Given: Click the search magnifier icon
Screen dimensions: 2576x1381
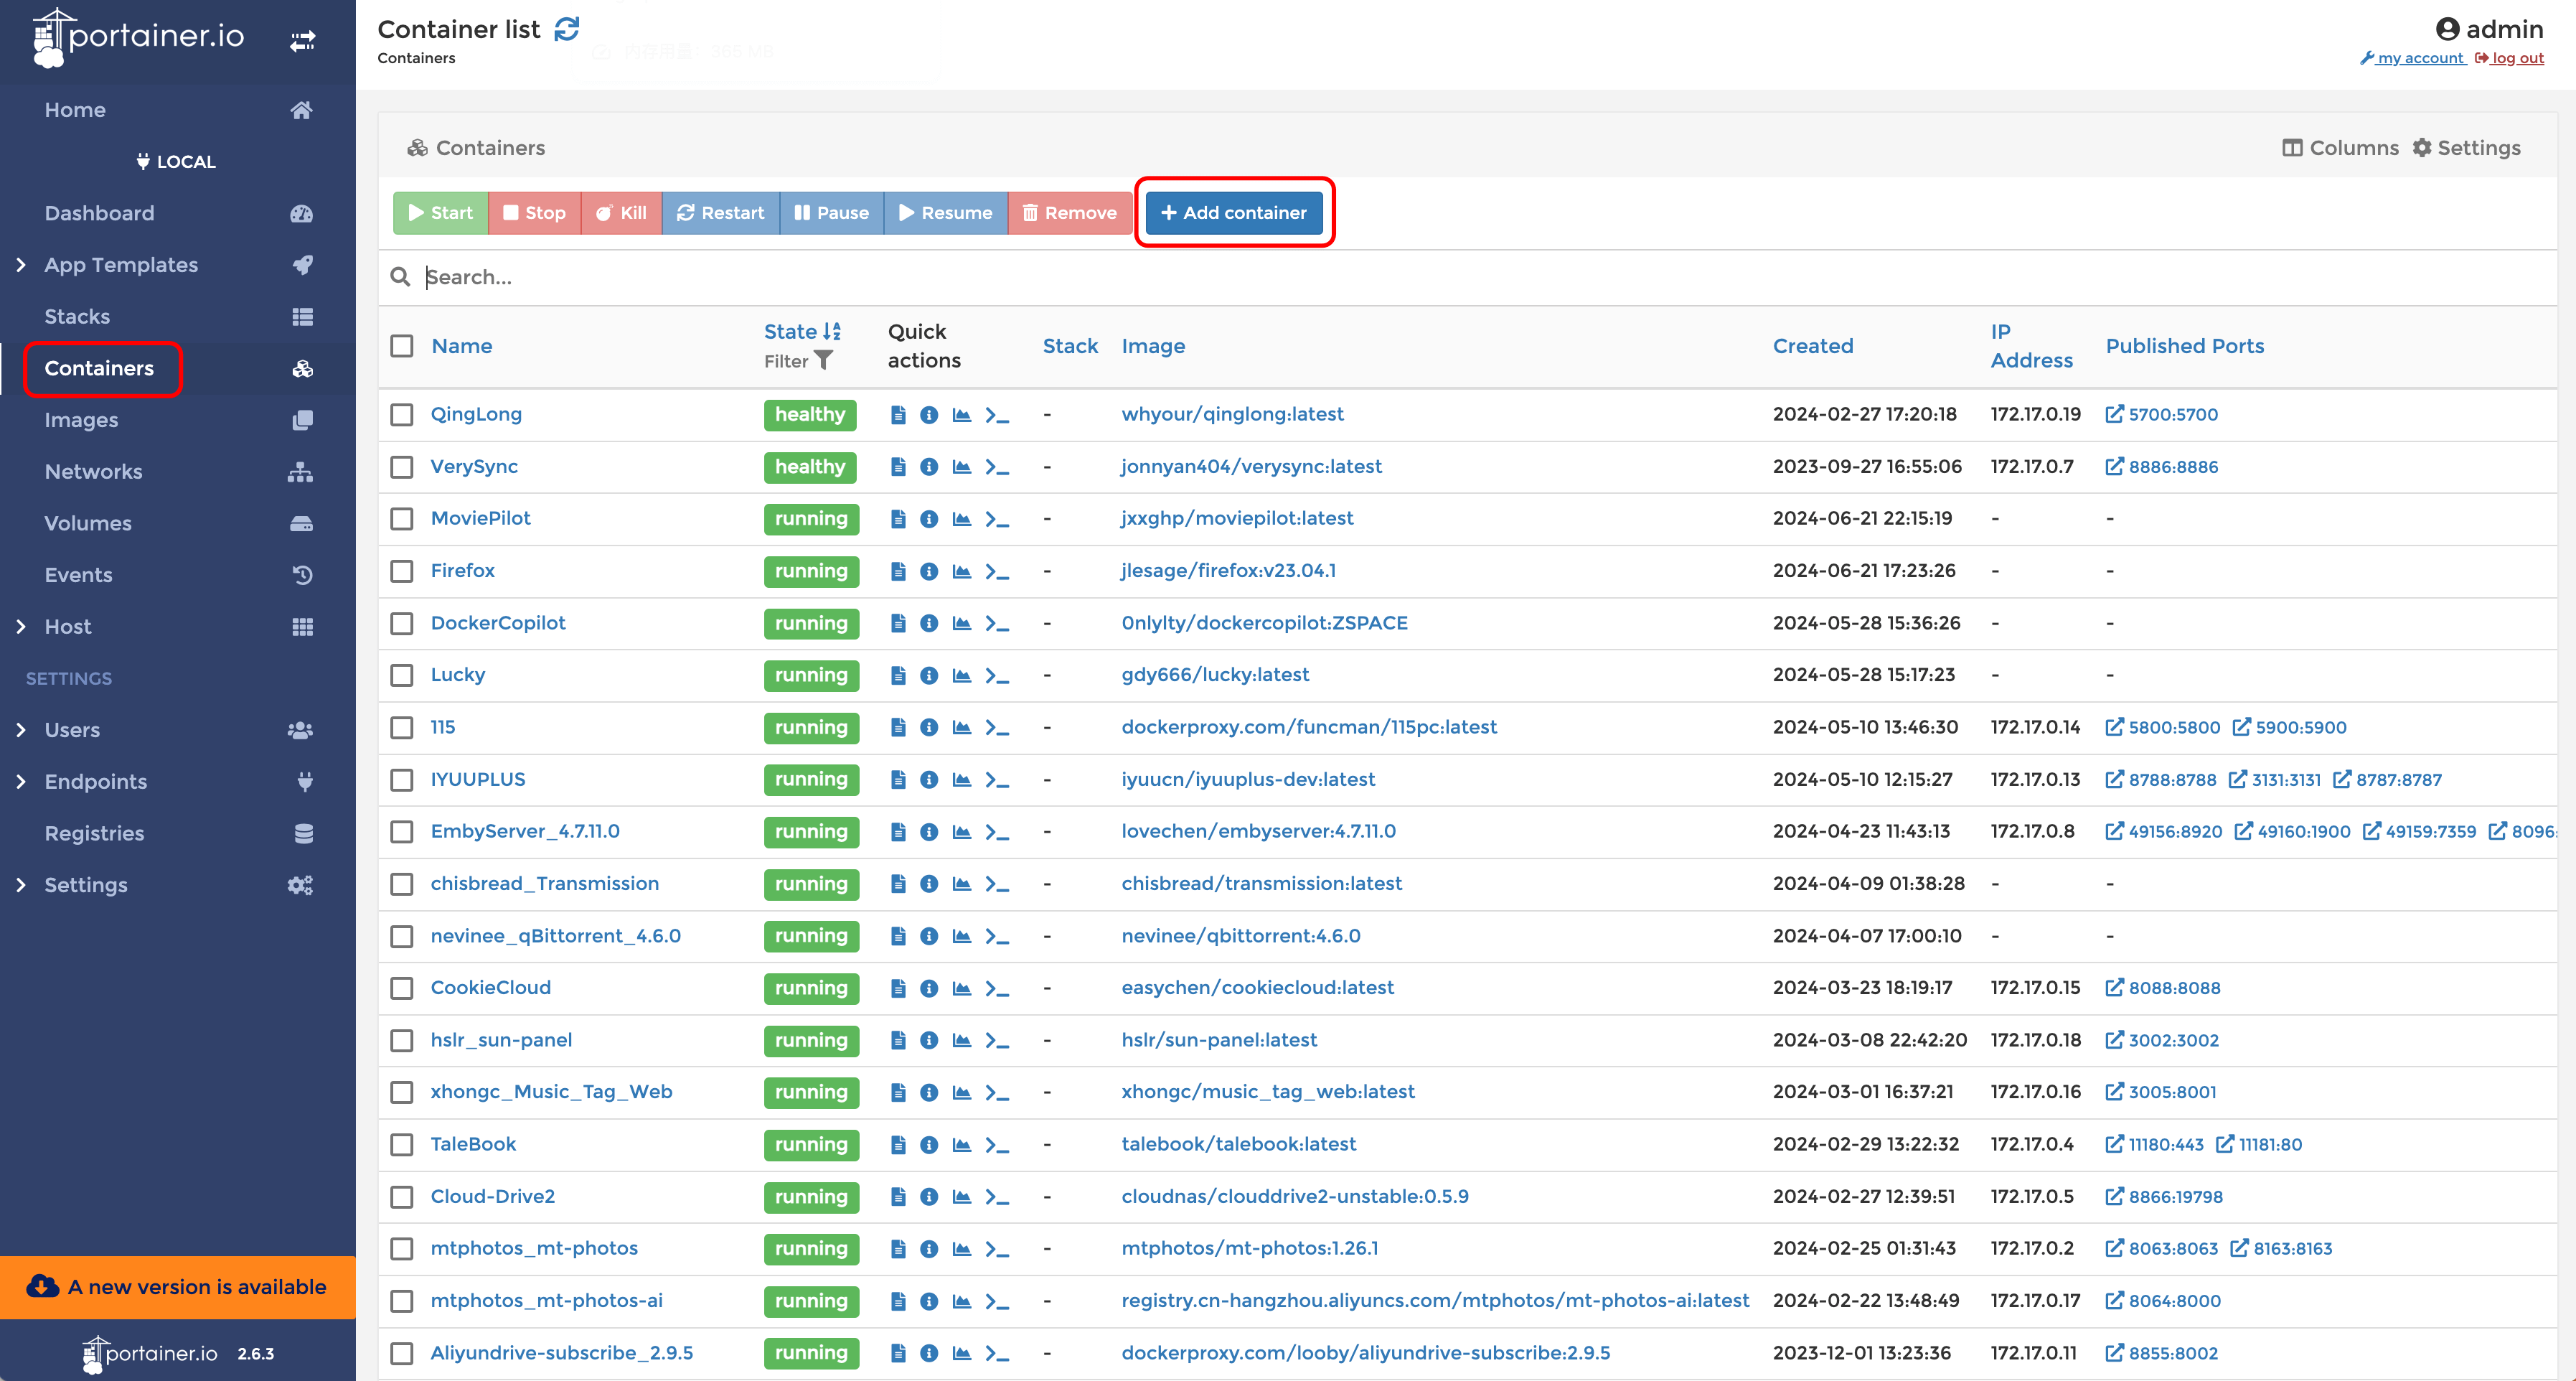Looking at the screenshot, I should click(400, 277).
